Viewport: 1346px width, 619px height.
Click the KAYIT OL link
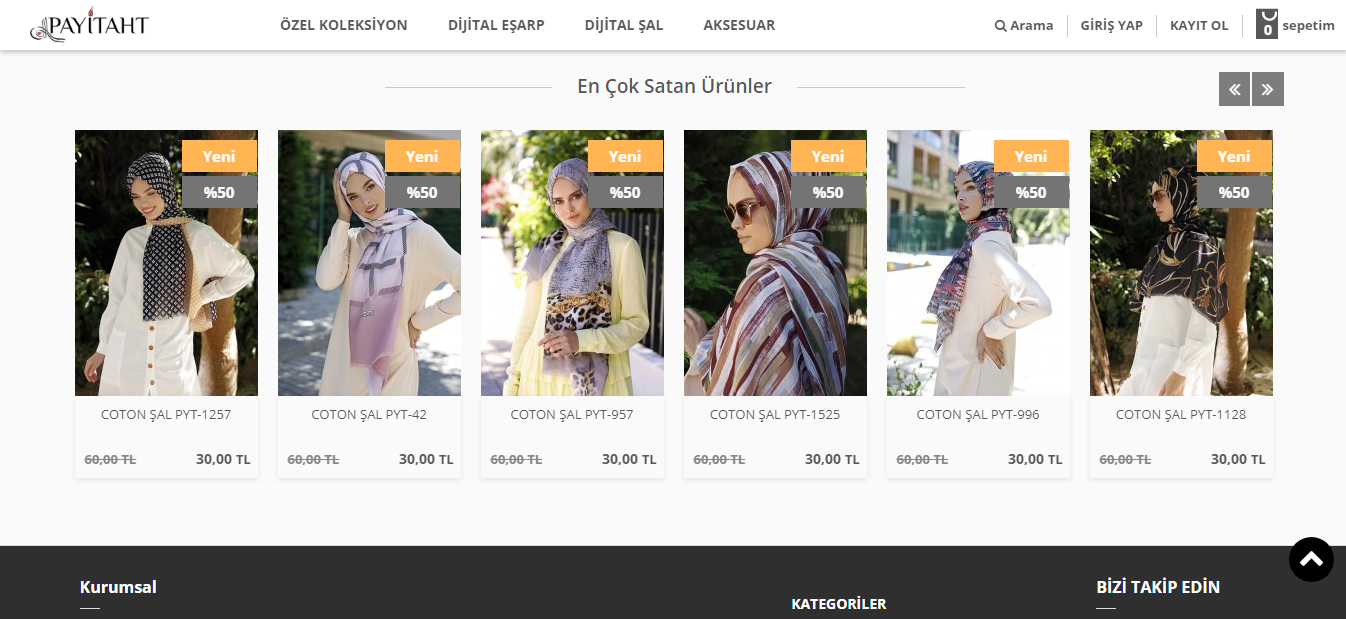[1199, 26]
